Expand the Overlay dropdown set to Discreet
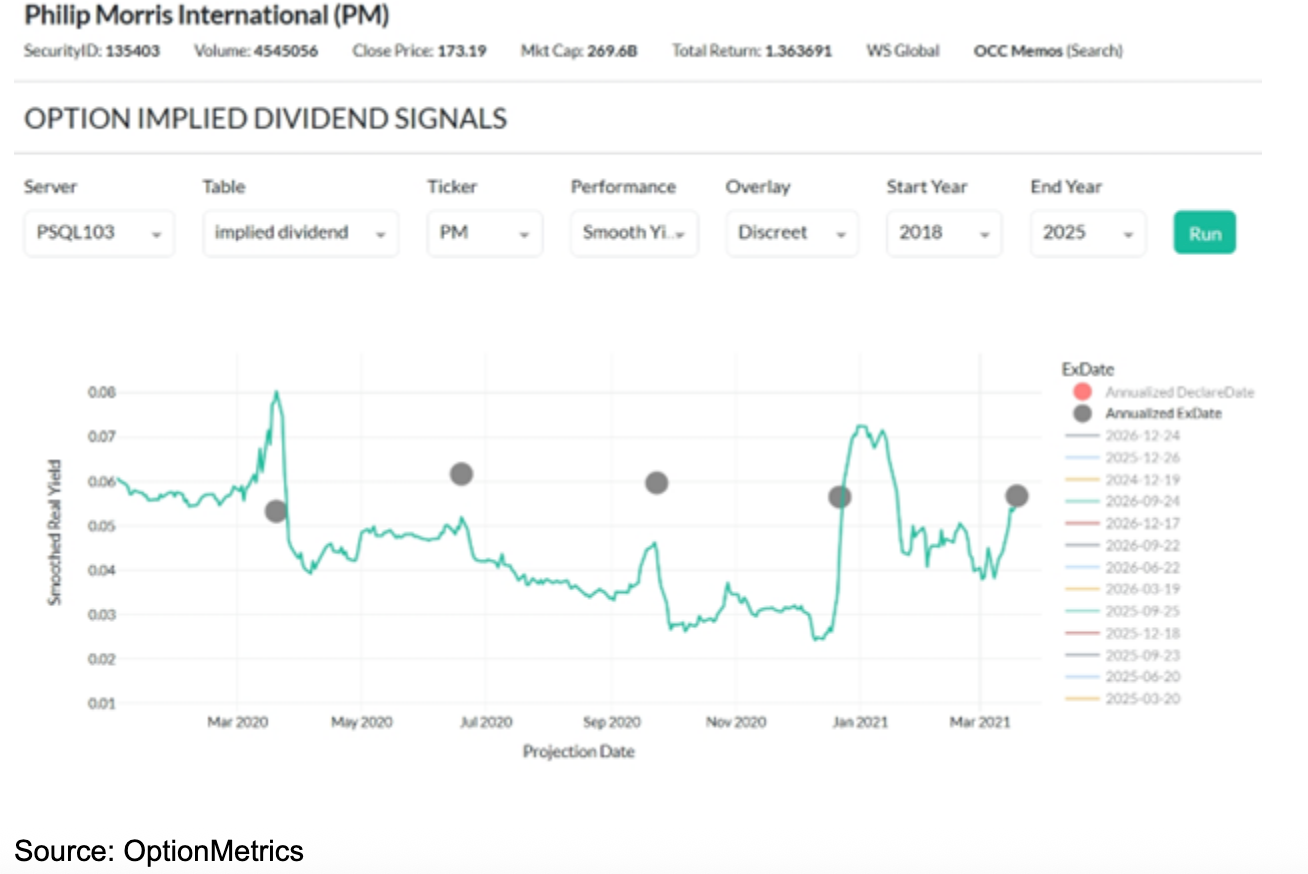Screen dimensions: 1308x874 click(x=791, y=233)
